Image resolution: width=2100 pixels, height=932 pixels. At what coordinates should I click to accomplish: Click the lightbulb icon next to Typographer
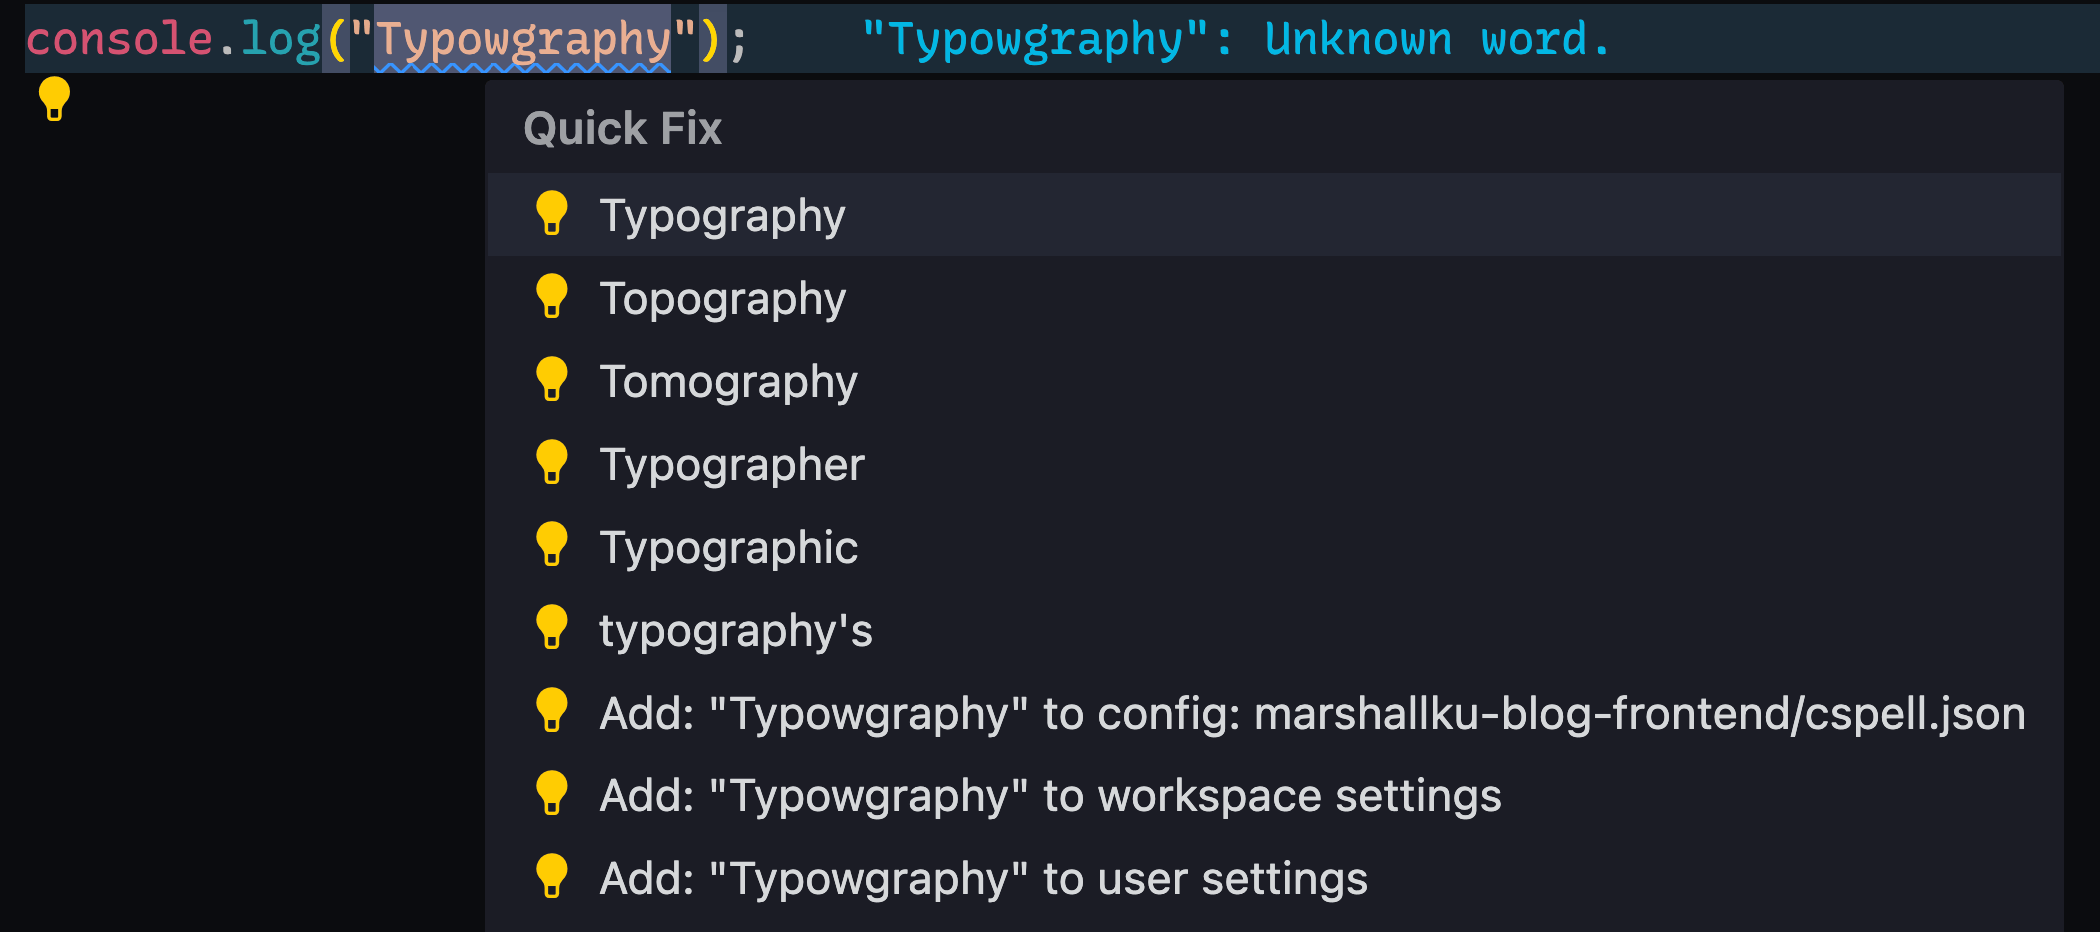pyautogui.click(x=552, y=463)
